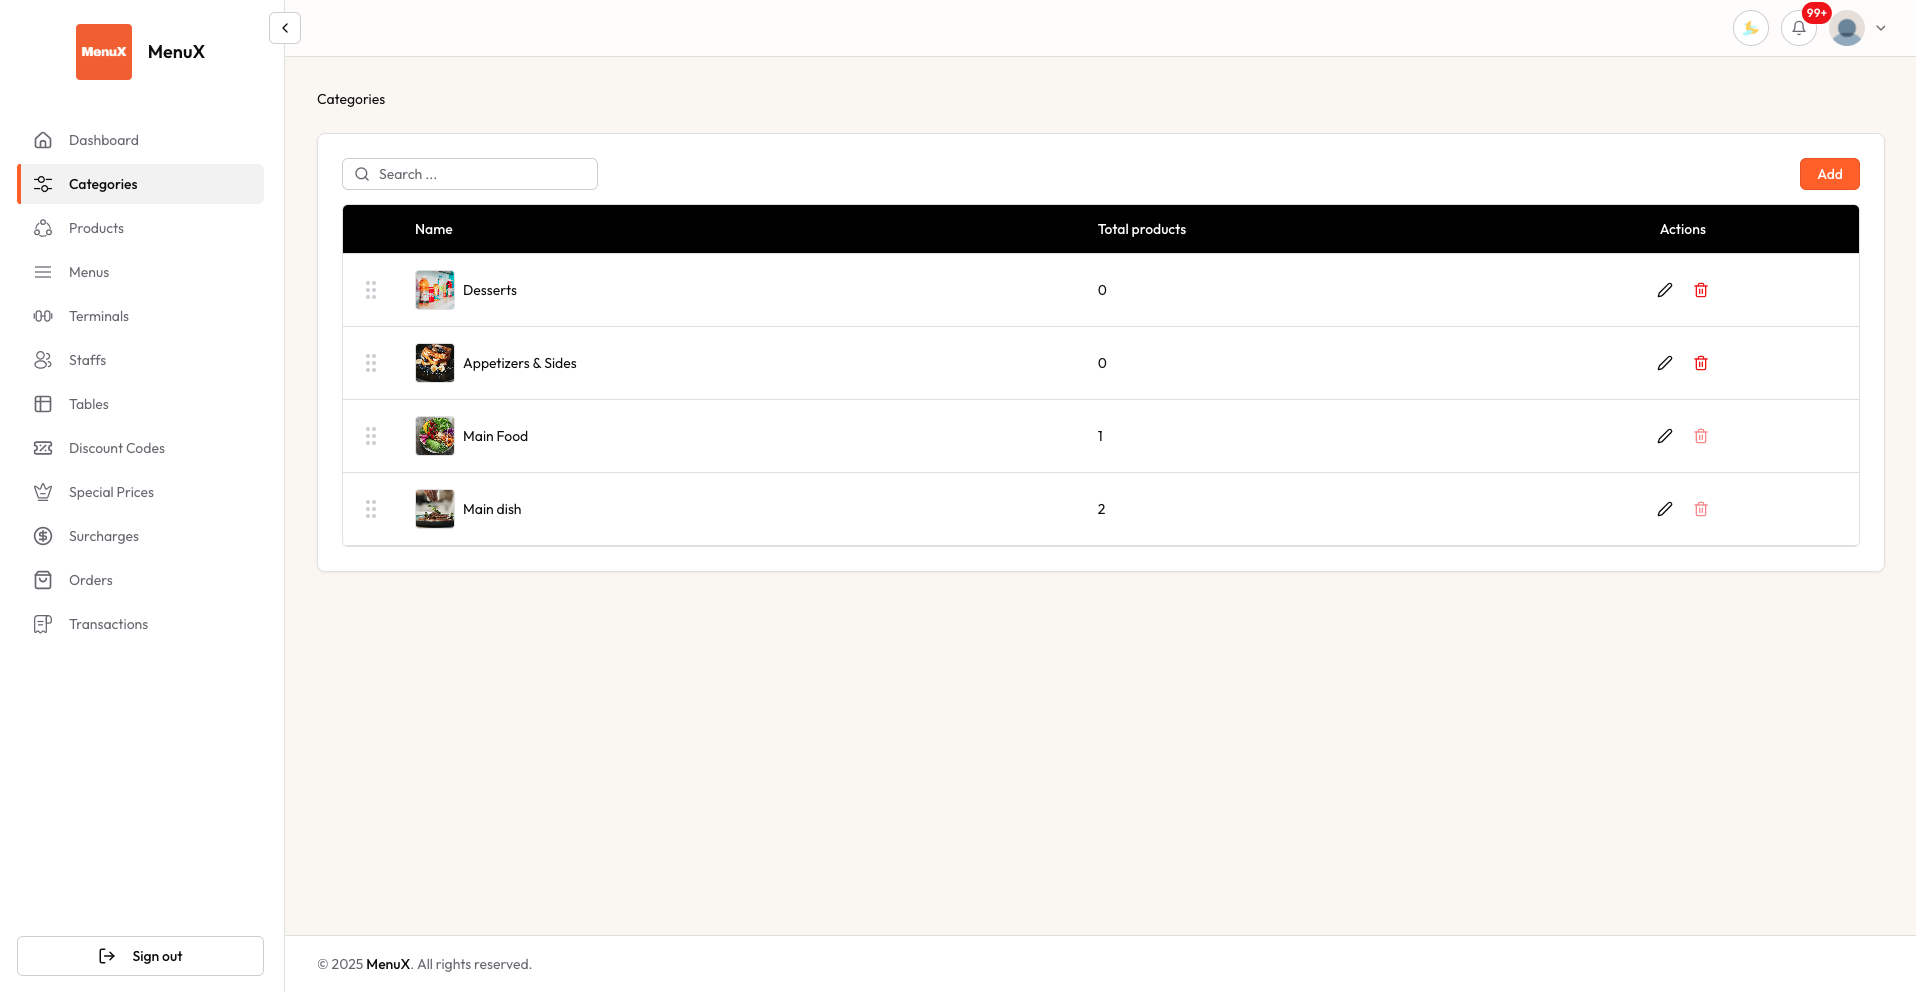Click the Main Food trash icon
This screenshot has width=1916, height=992.
pyautogui.click(x=1701, y=436)
